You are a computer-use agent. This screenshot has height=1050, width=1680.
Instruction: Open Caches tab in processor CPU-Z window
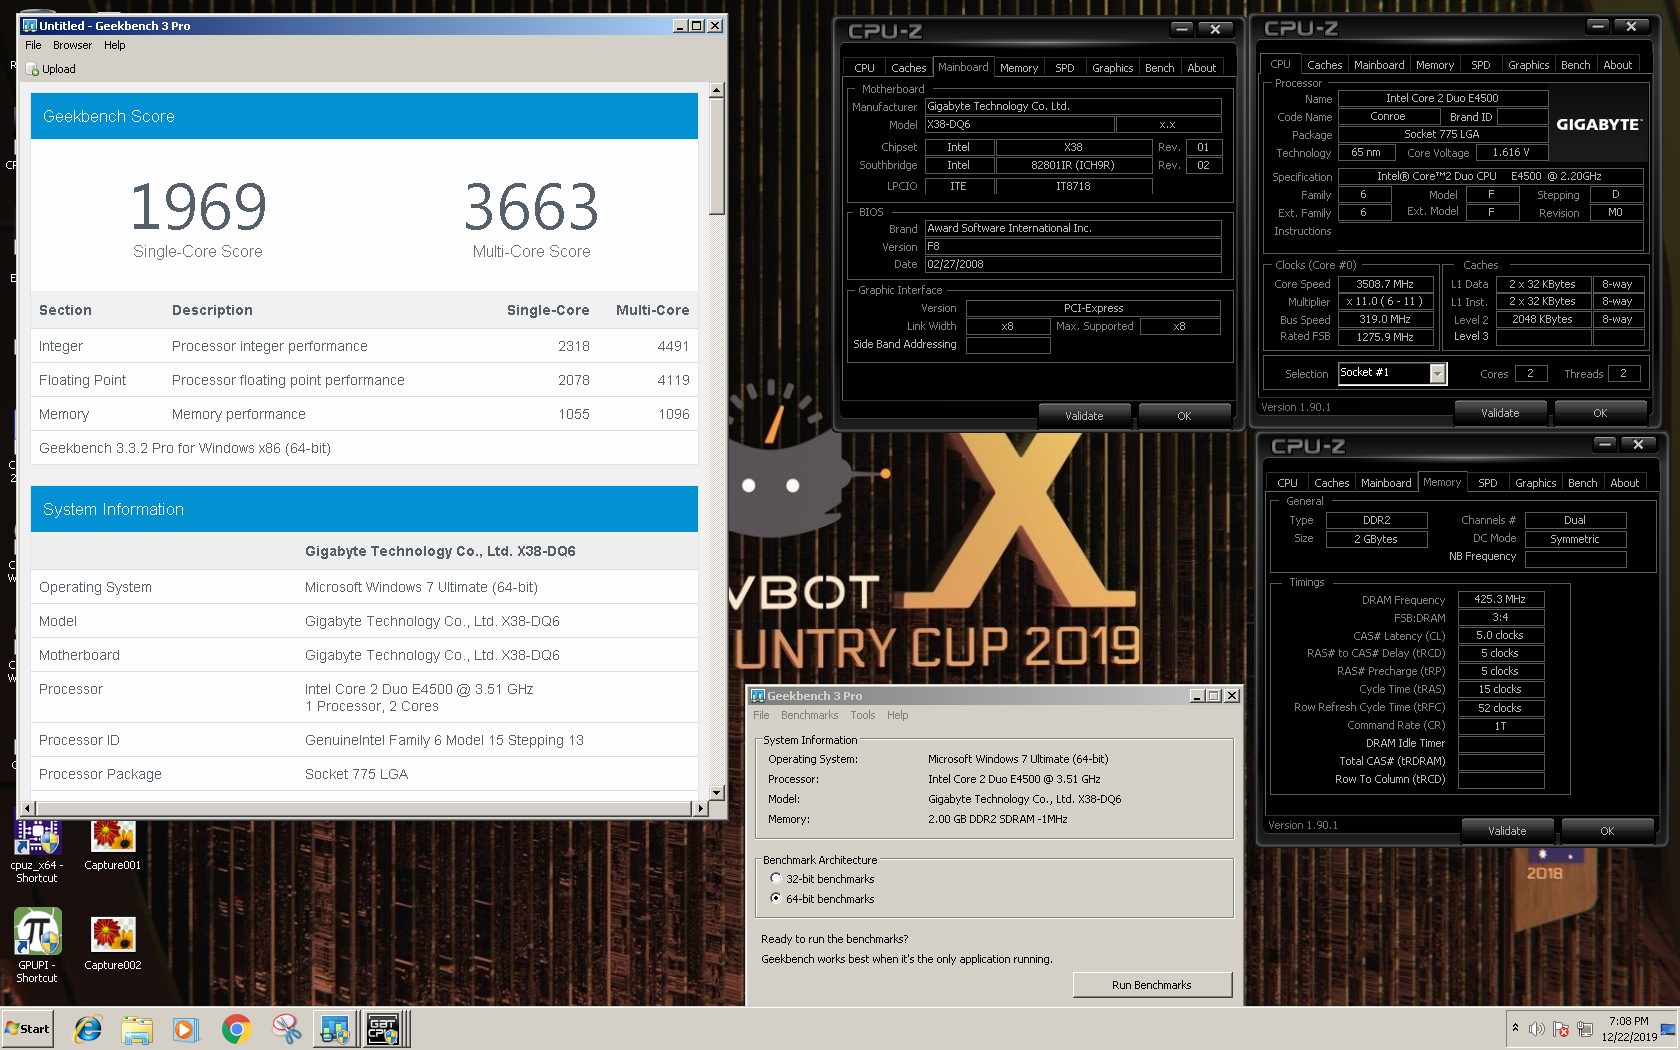(1324, 65)
